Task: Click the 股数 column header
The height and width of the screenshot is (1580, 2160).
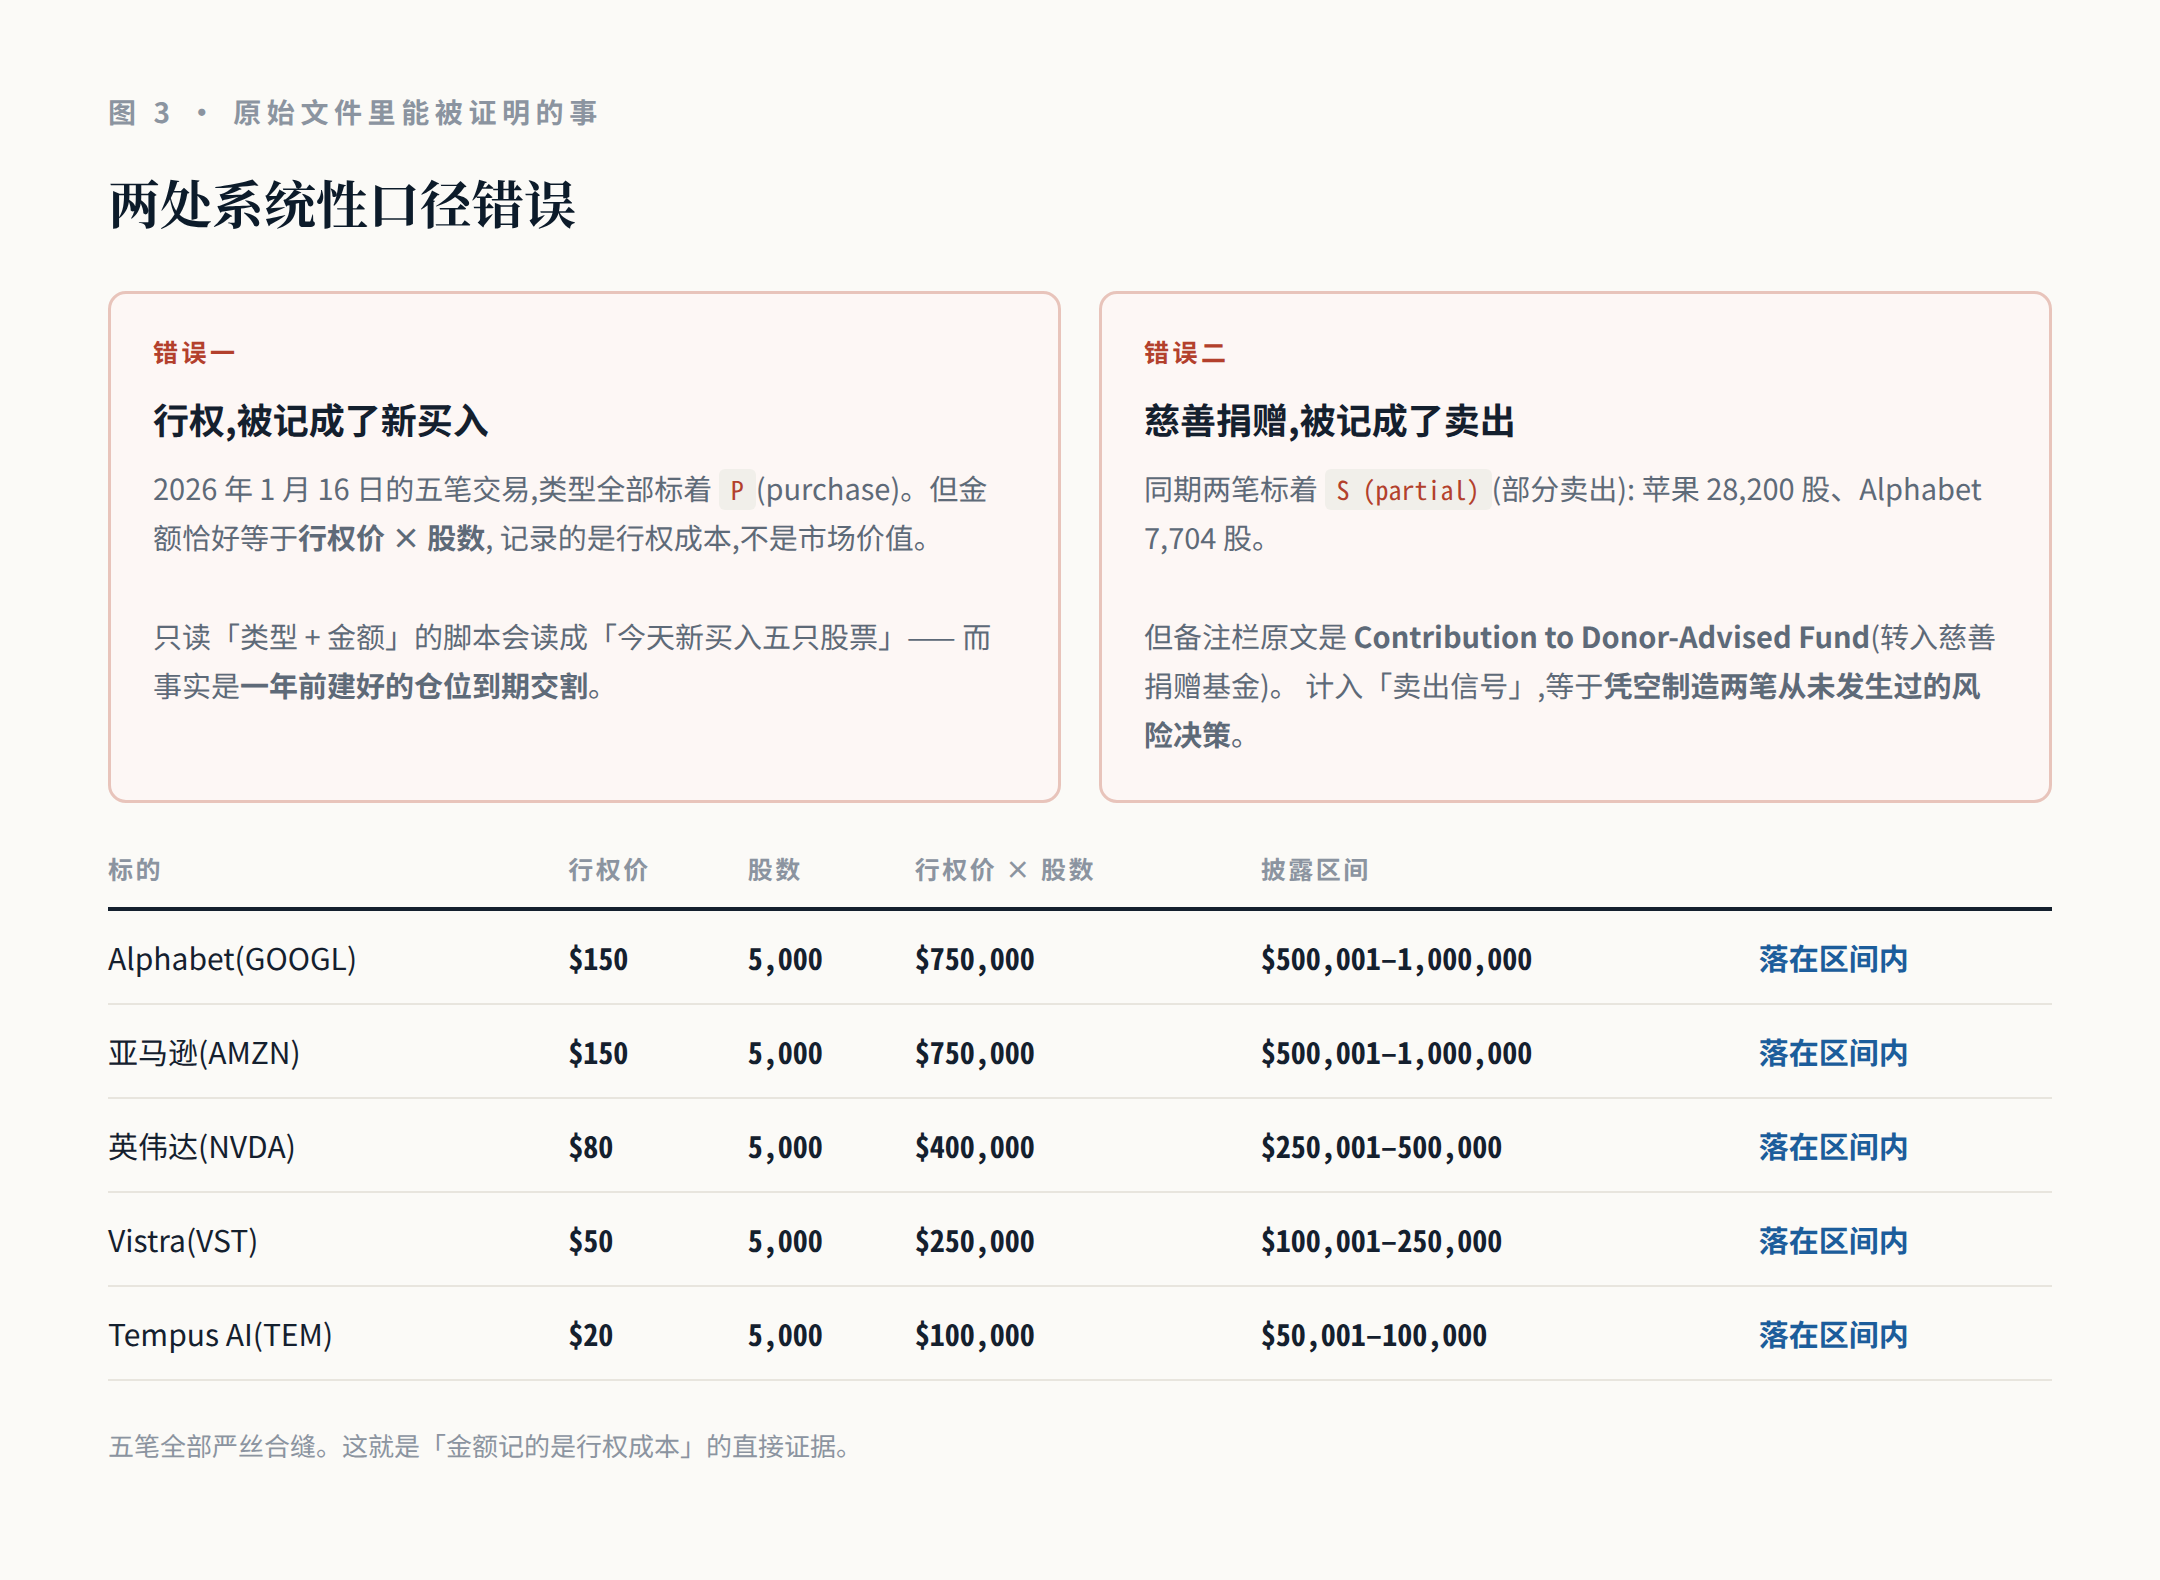Action: point(774,870)
